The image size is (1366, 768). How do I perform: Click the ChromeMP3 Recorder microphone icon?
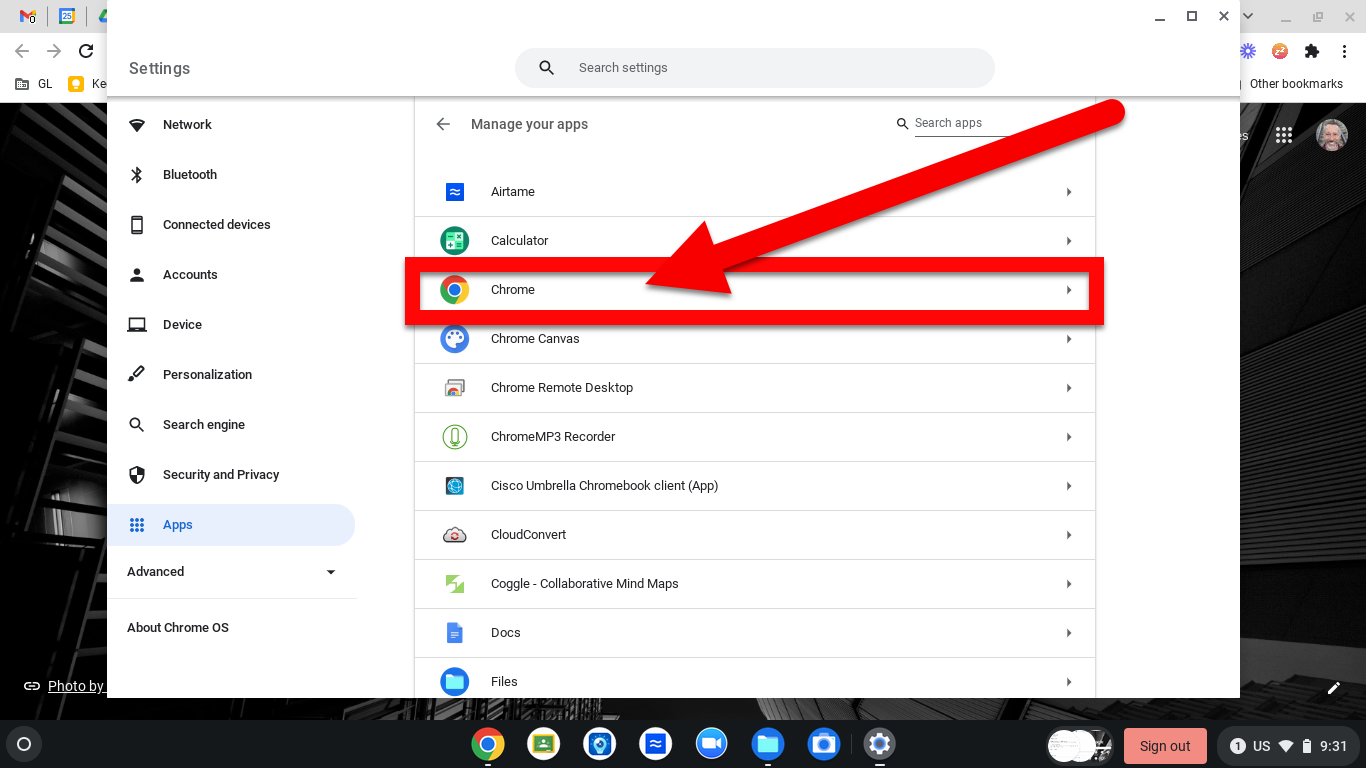tap(454, 437)
